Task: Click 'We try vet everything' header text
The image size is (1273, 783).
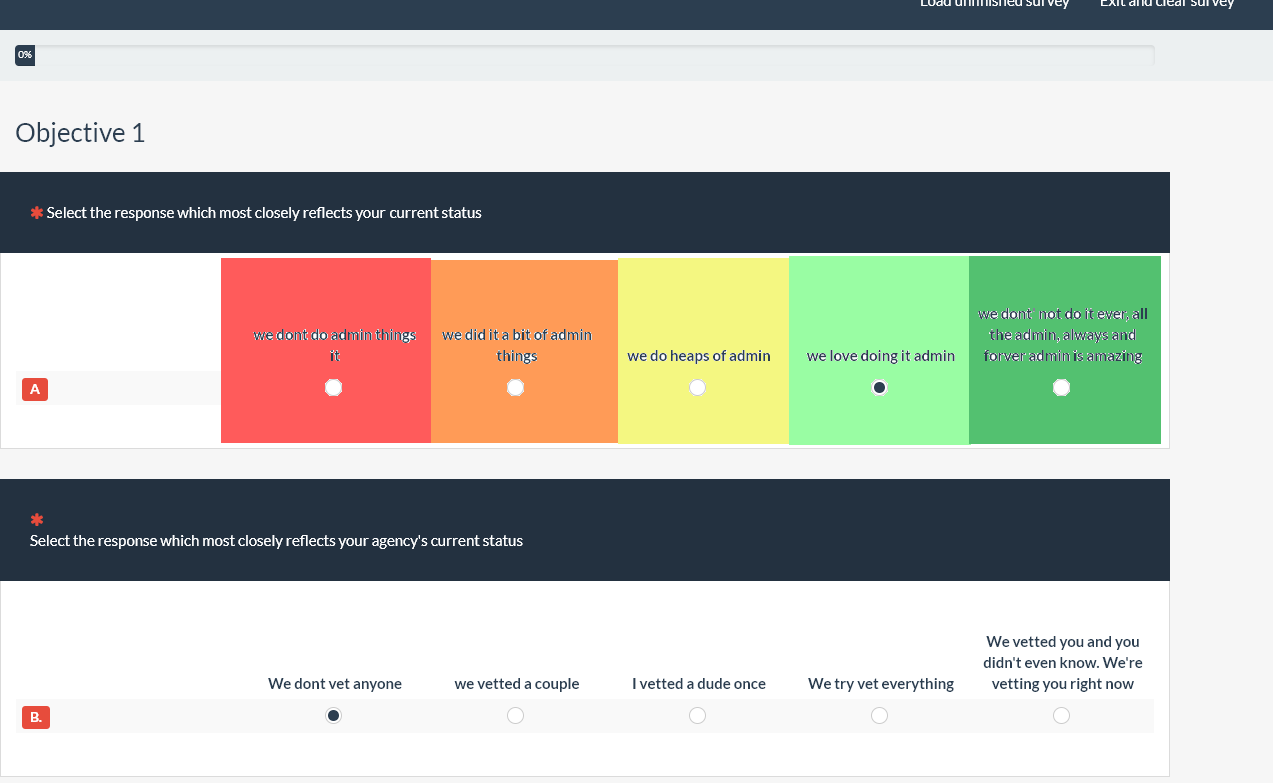Action: point(881,684)
